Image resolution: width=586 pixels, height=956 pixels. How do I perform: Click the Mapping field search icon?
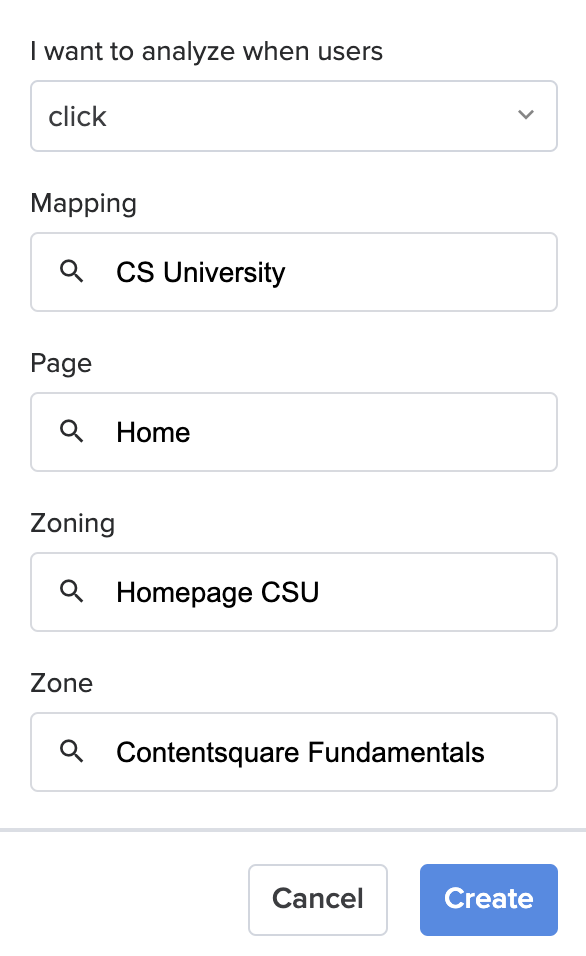pyautogui.click(x=71, y=271)
